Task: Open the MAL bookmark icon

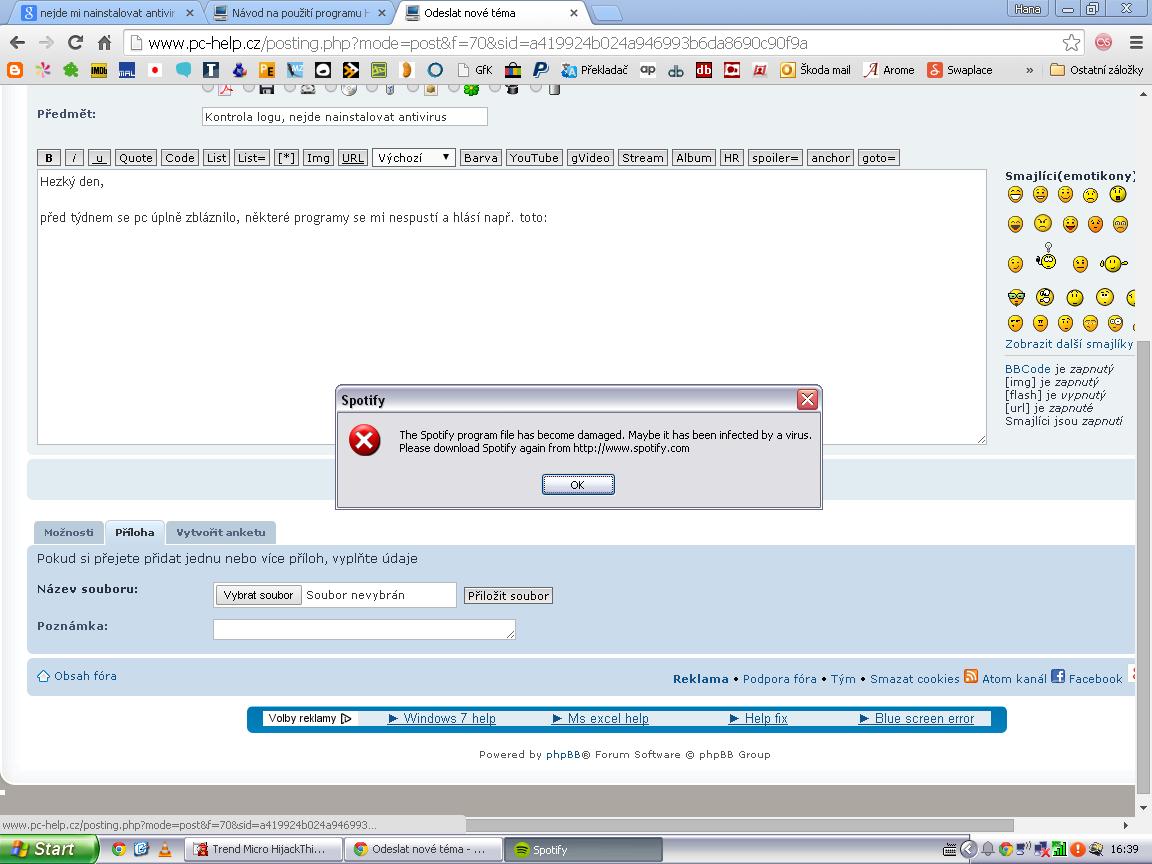Action: click(126, 70)
